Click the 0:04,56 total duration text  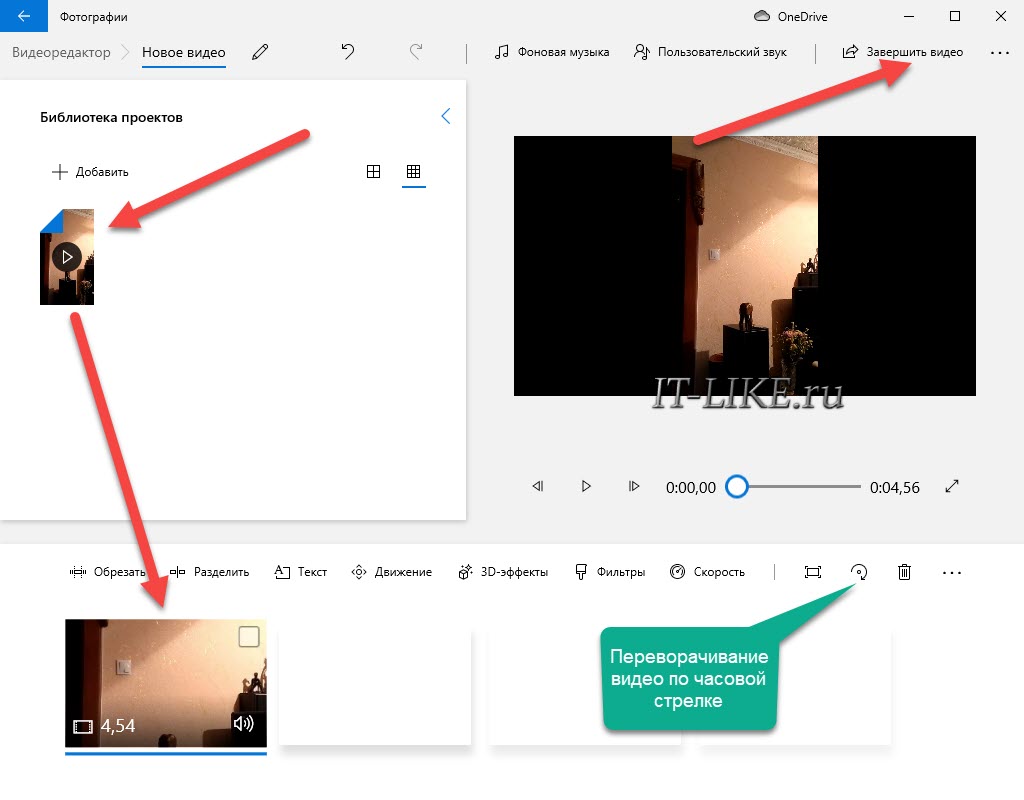coord(895,487)
